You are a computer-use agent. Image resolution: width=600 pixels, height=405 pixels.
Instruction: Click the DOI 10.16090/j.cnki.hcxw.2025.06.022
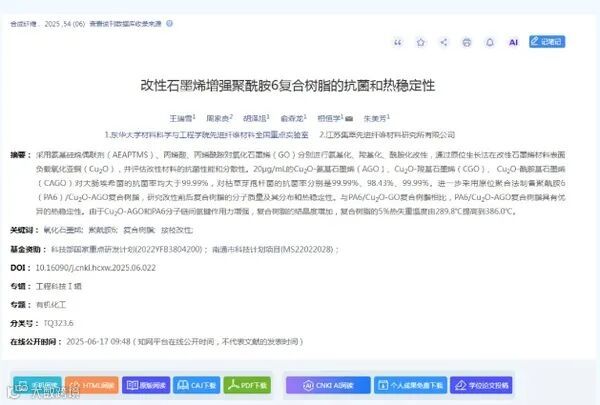(x=96, y=268)
